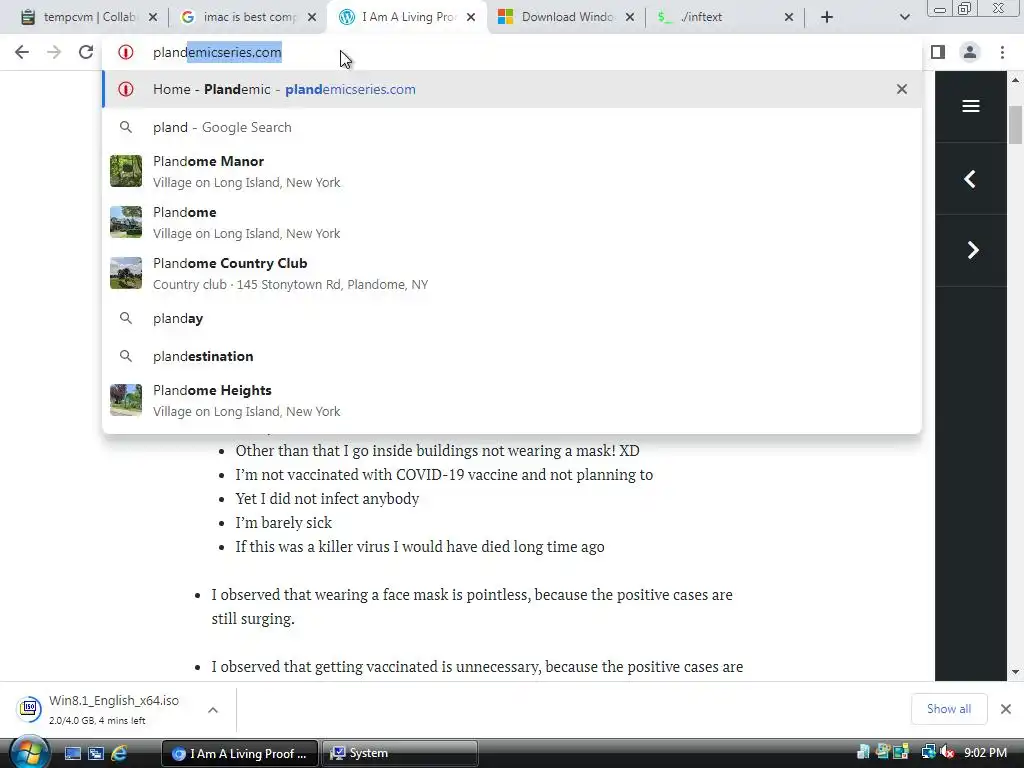
Task: Choose the 'pland - Google Search' suggestion
Action: [x=512, y=127]
